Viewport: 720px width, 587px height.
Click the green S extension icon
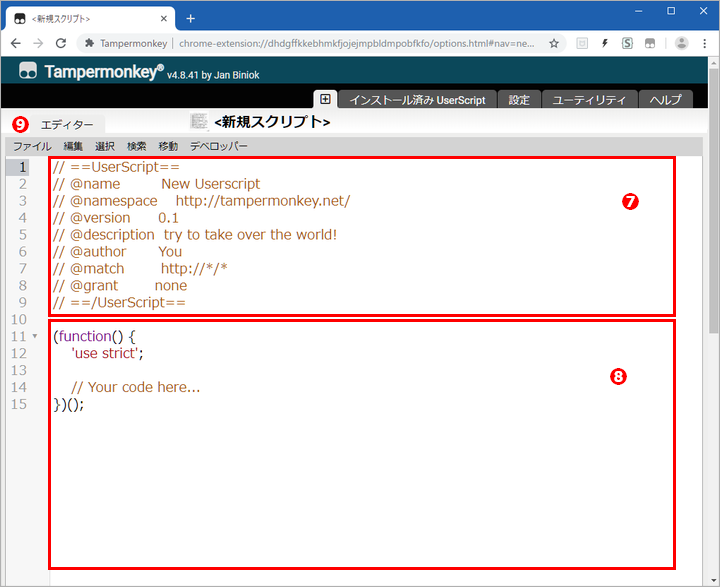[x=627, y=43]
